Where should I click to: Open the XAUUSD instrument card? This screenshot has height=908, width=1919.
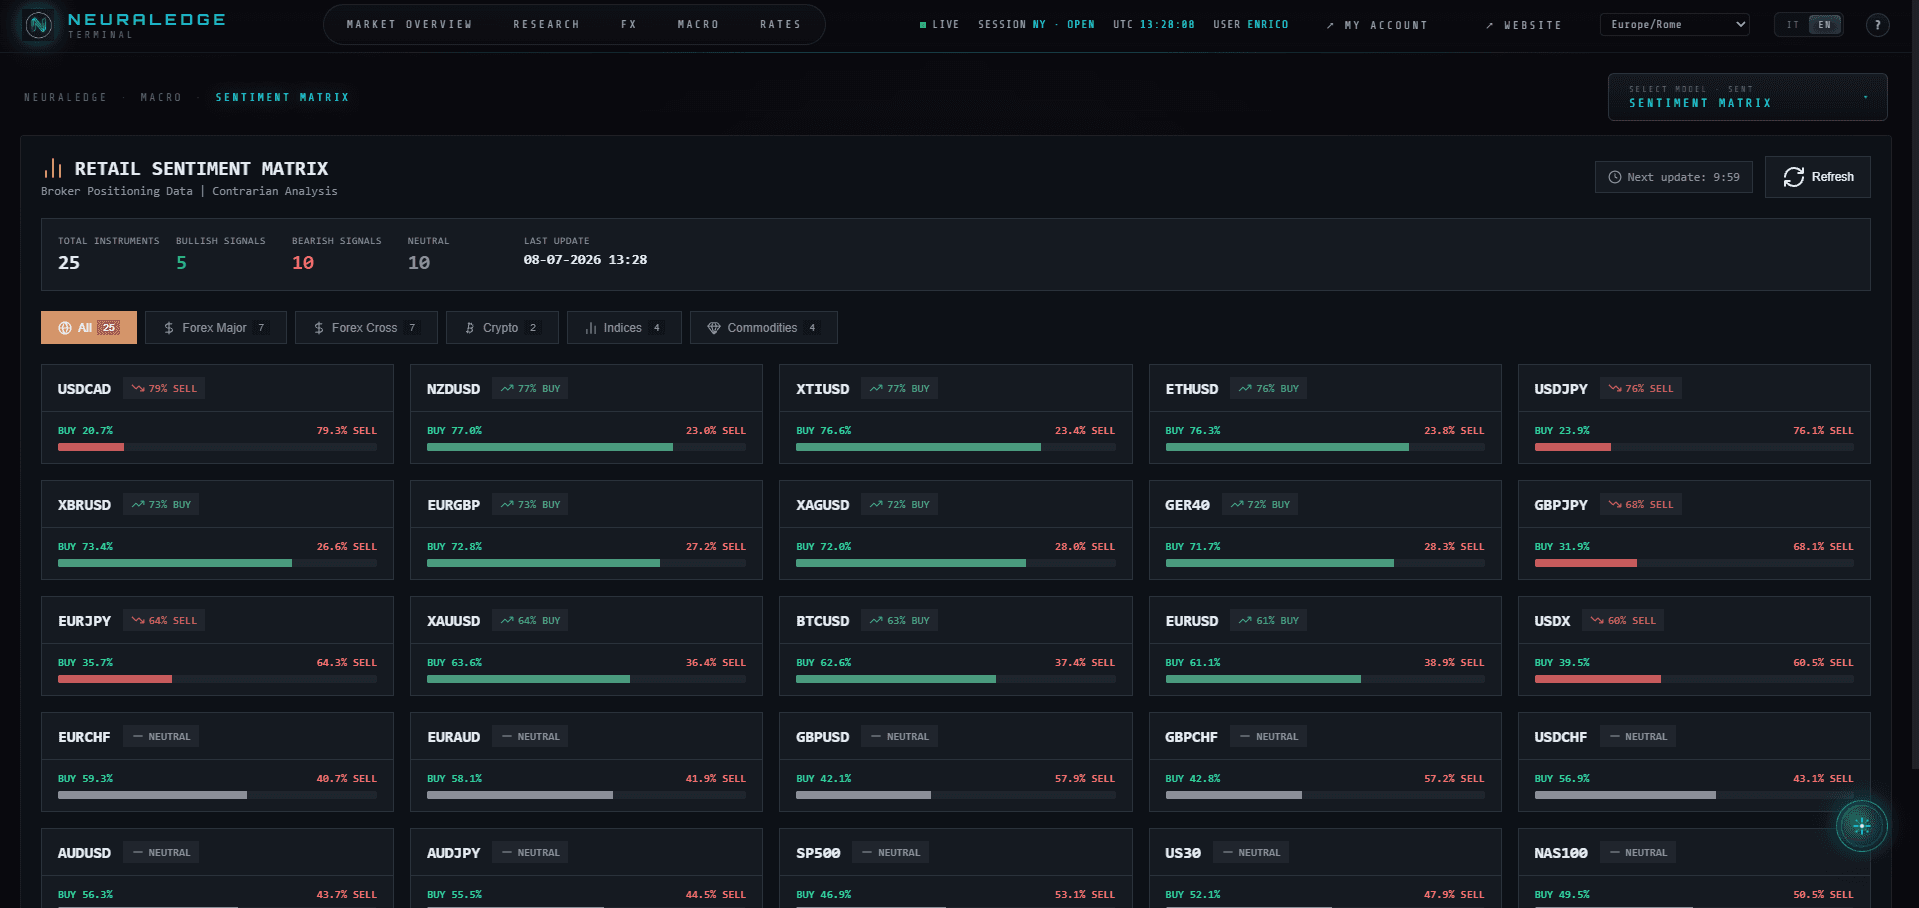pyautogui.click(x=586, y=646)
